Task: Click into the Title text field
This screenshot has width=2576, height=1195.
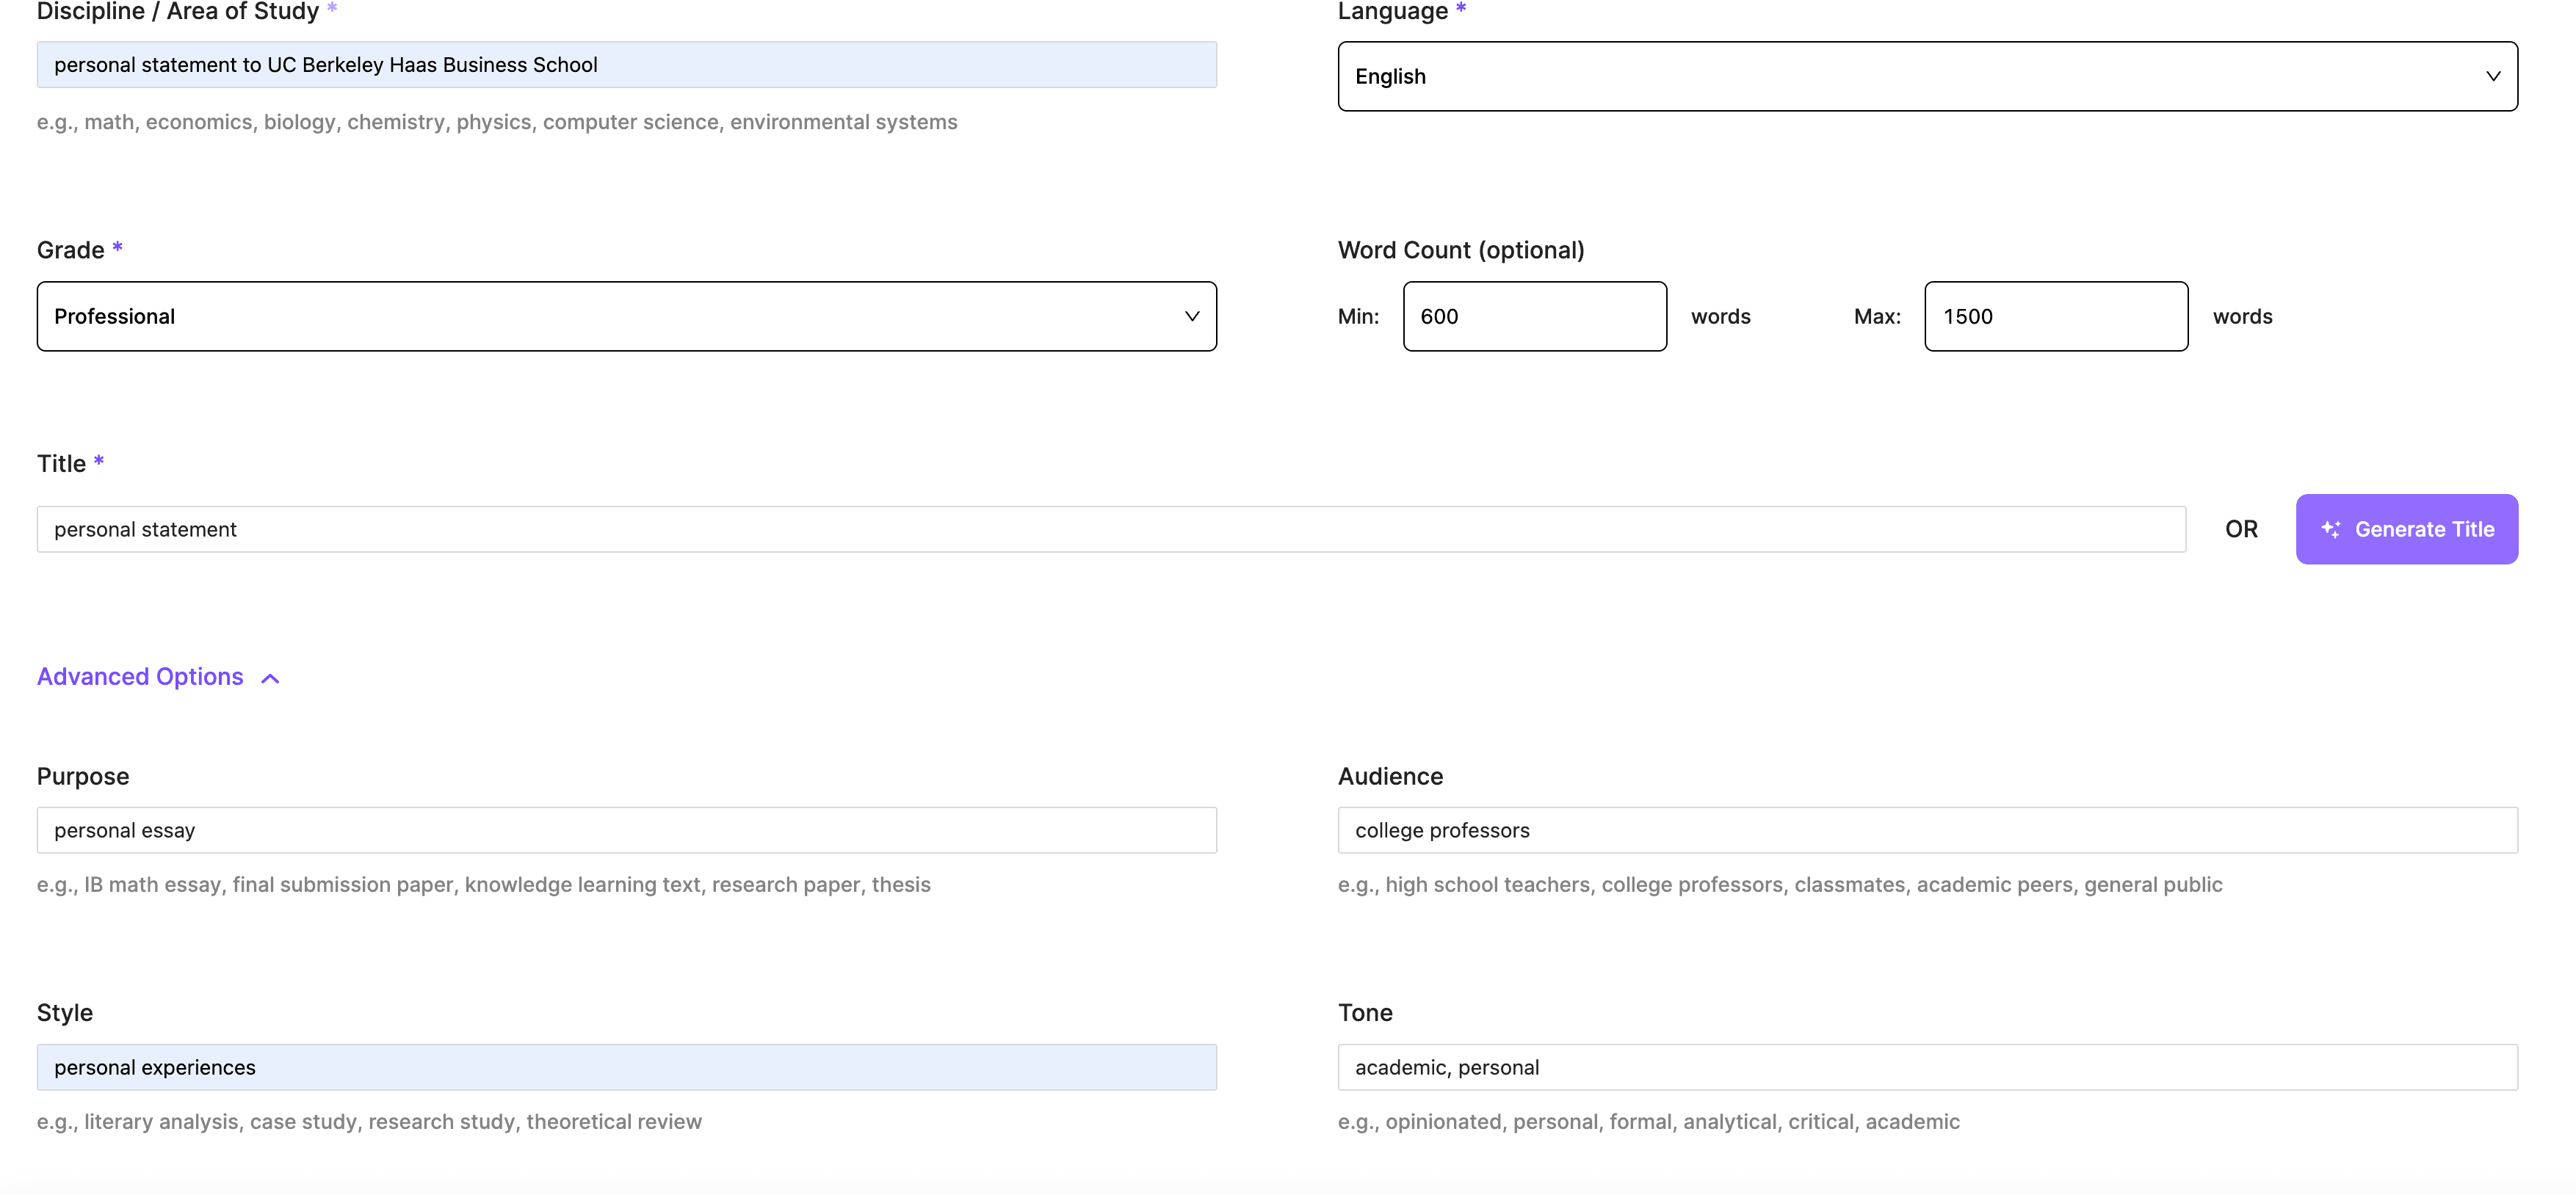Action: click(x=1110, y=529)
